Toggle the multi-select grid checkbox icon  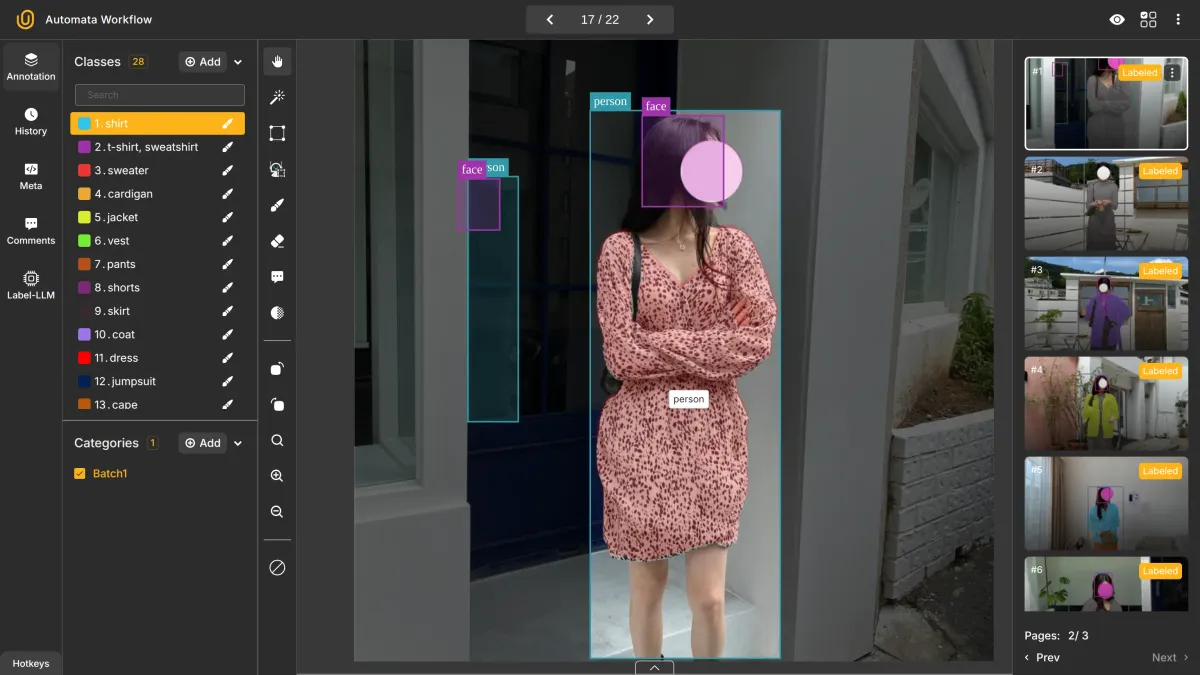pos(1148,20)
